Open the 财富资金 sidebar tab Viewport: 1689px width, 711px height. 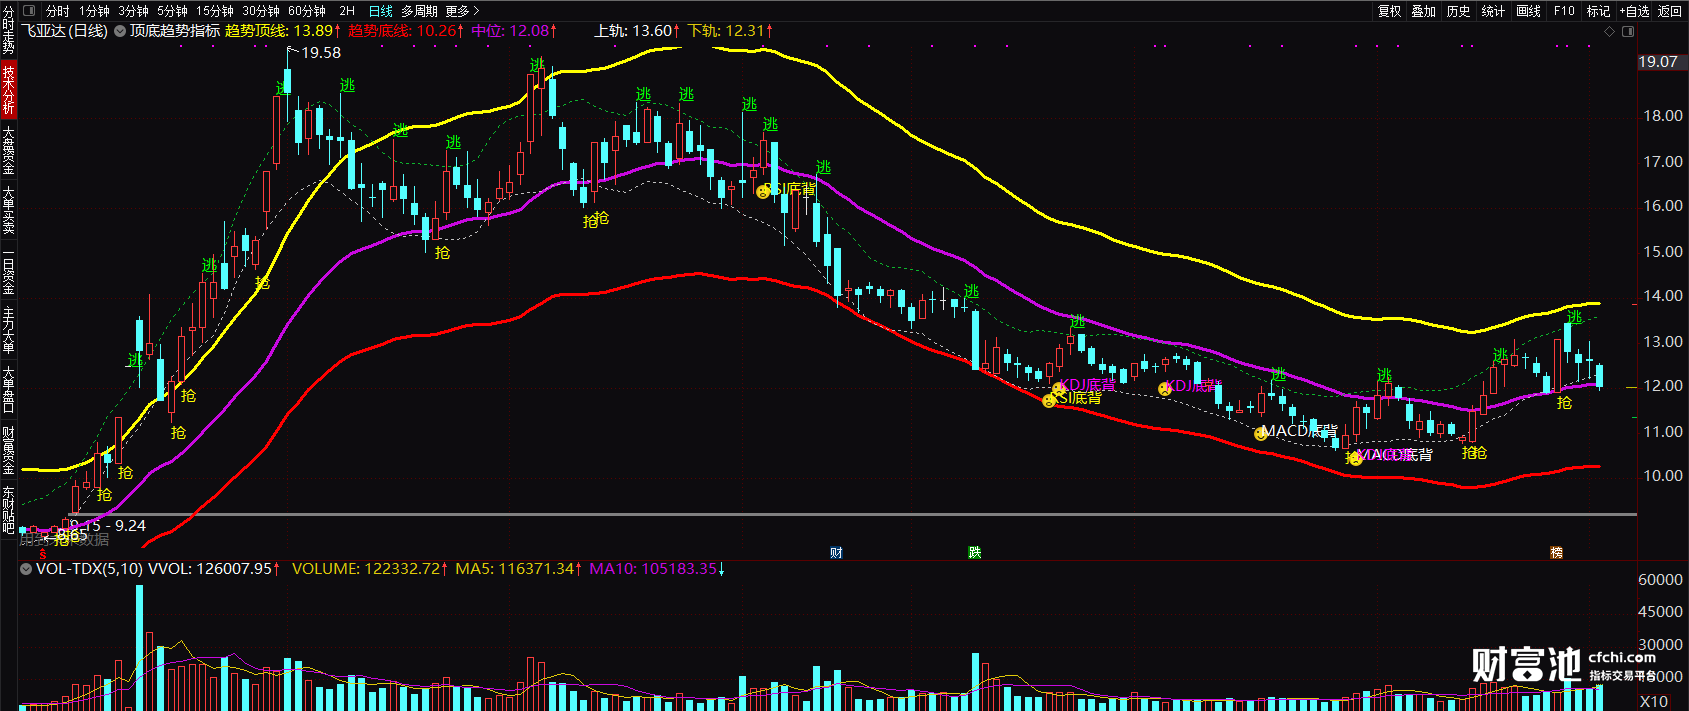coord(8,451)
